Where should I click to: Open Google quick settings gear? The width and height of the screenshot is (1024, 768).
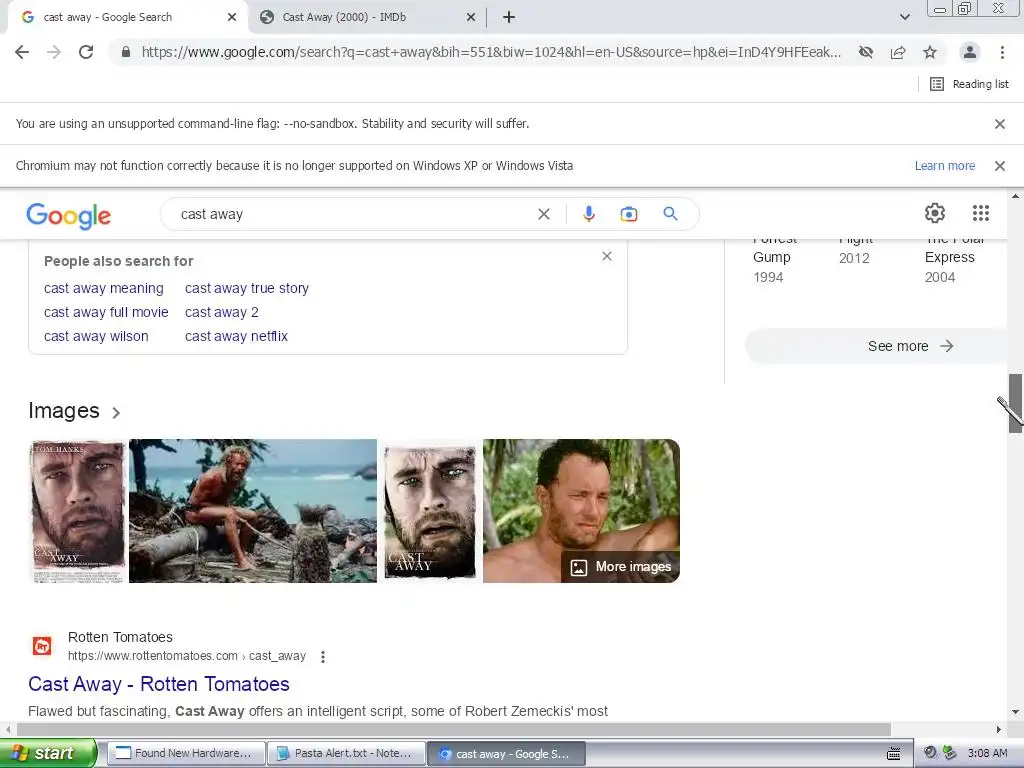[935, 213]
